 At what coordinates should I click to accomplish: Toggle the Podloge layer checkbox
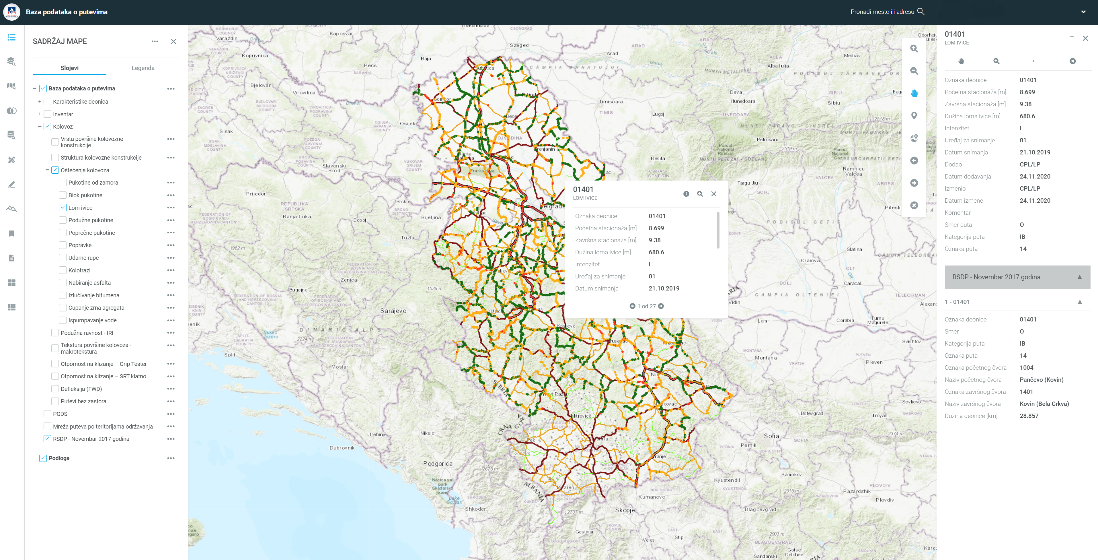click(43, 458)
